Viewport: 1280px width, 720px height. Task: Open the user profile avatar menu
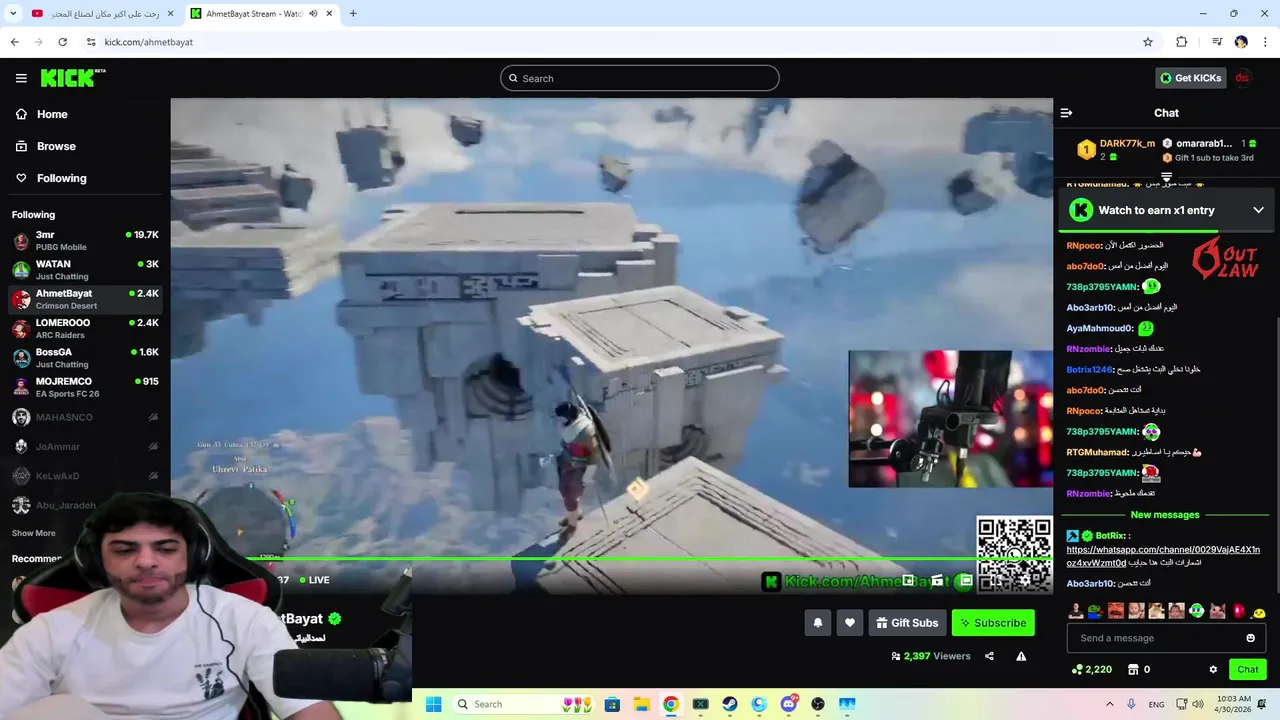click(1242, 78)
